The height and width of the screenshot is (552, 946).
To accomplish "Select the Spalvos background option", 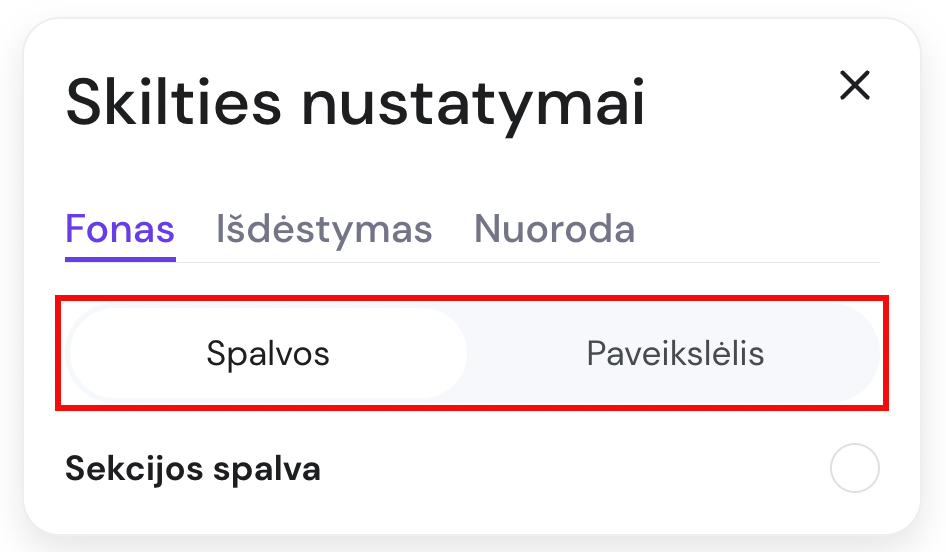I will pyautogui.click(x=268, y=353).
